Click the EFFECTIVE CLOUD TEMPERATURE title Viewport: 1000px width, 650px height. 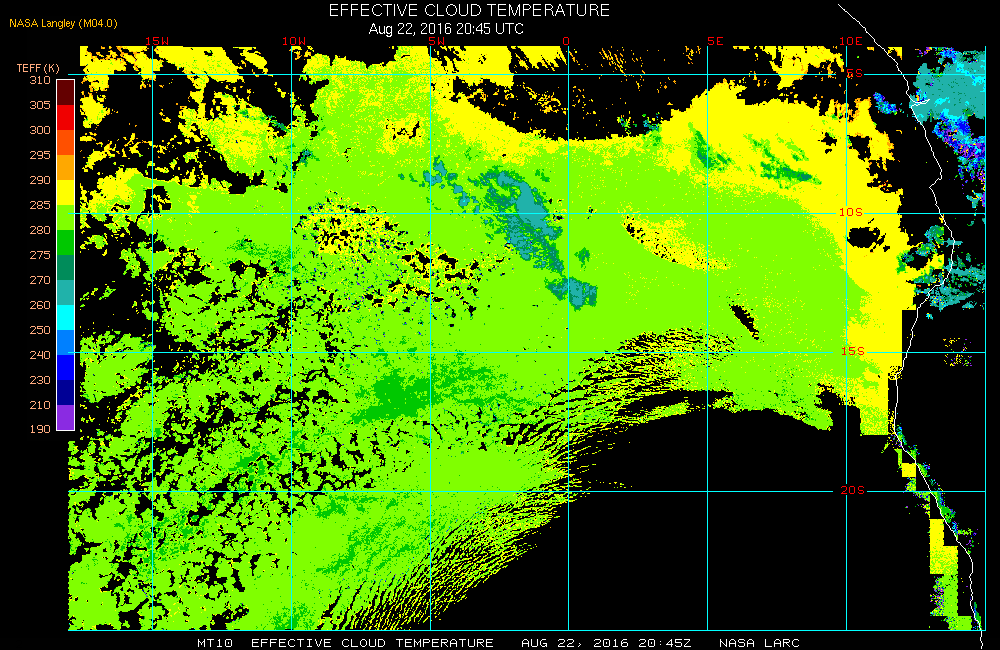pos(469,11)
